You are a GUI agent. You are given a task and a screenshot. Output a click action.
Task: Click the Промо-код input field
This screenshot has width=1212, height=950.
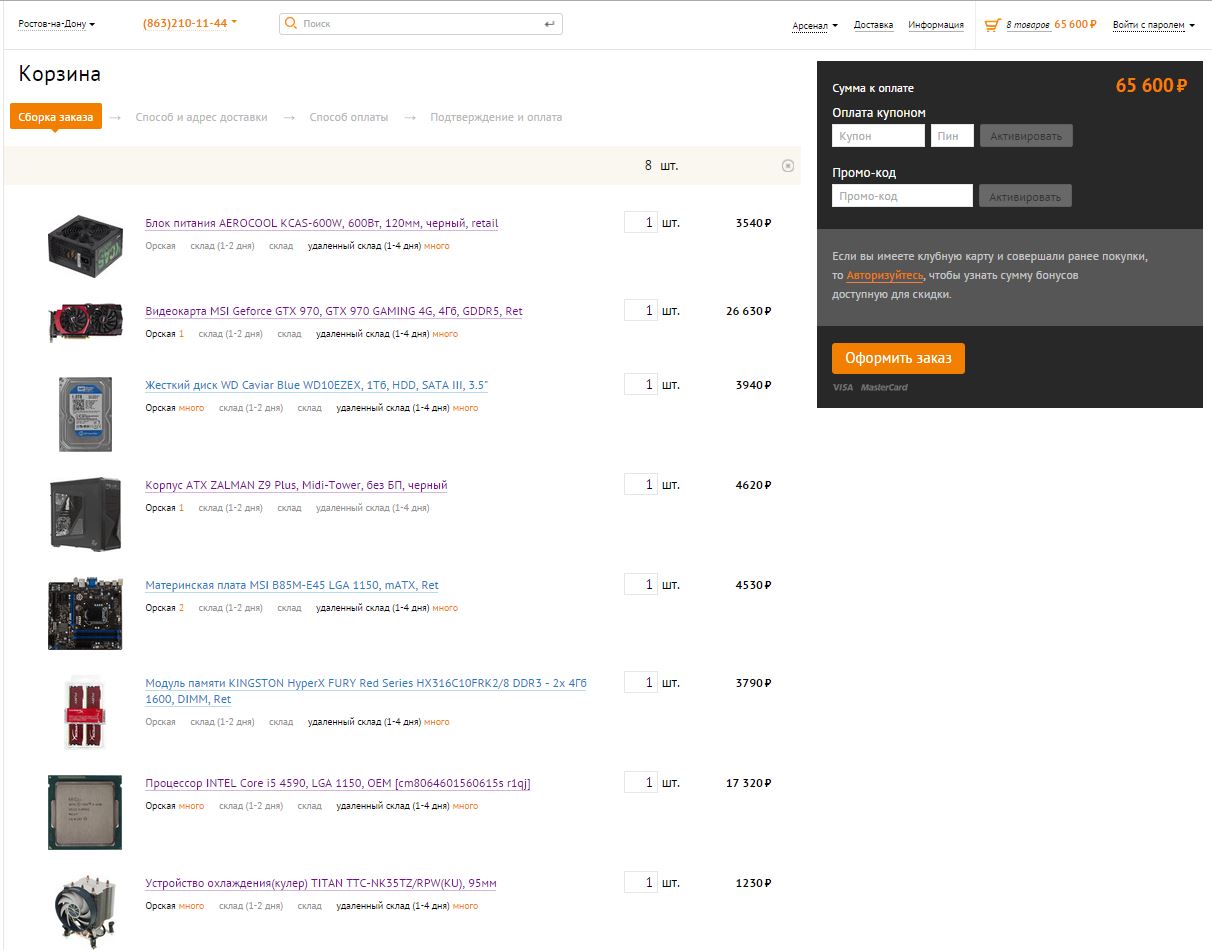click(x=901, y=196)
